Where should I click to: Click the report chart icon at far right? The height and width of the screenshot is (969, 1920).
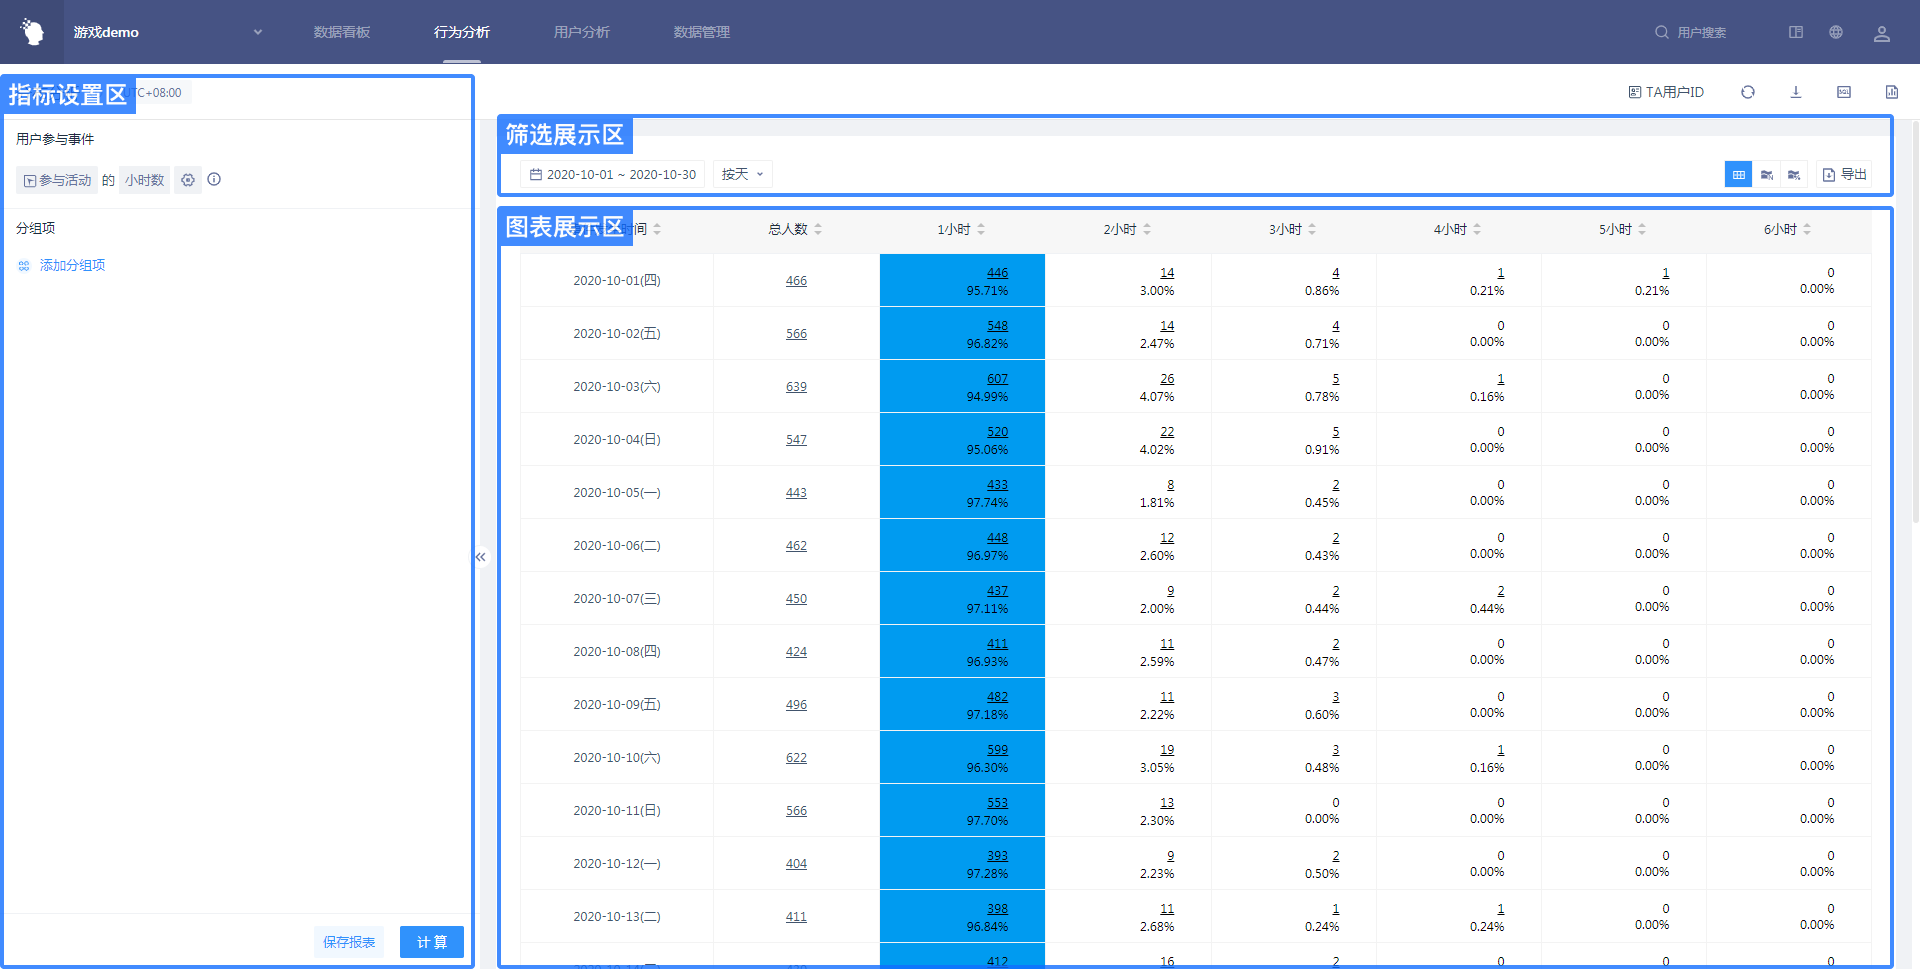tap(1891, 92)
